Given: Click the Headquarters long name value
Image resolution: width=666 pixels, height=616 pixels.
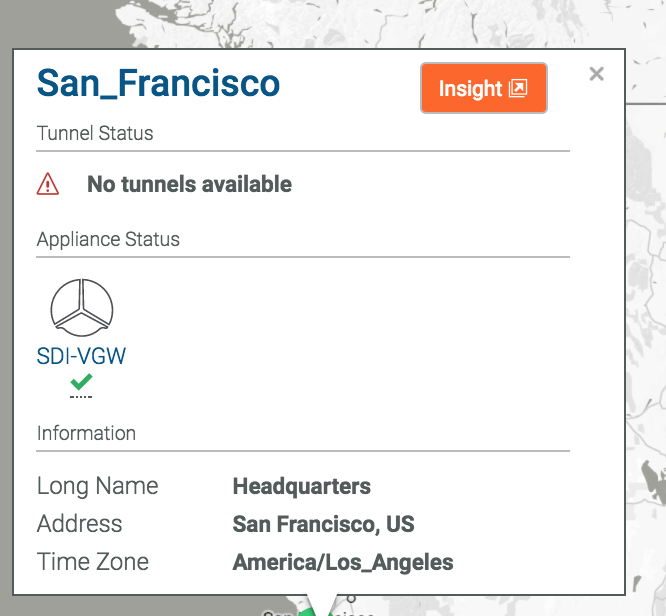Looking at the screenshot, I should [x=302, y=487].
